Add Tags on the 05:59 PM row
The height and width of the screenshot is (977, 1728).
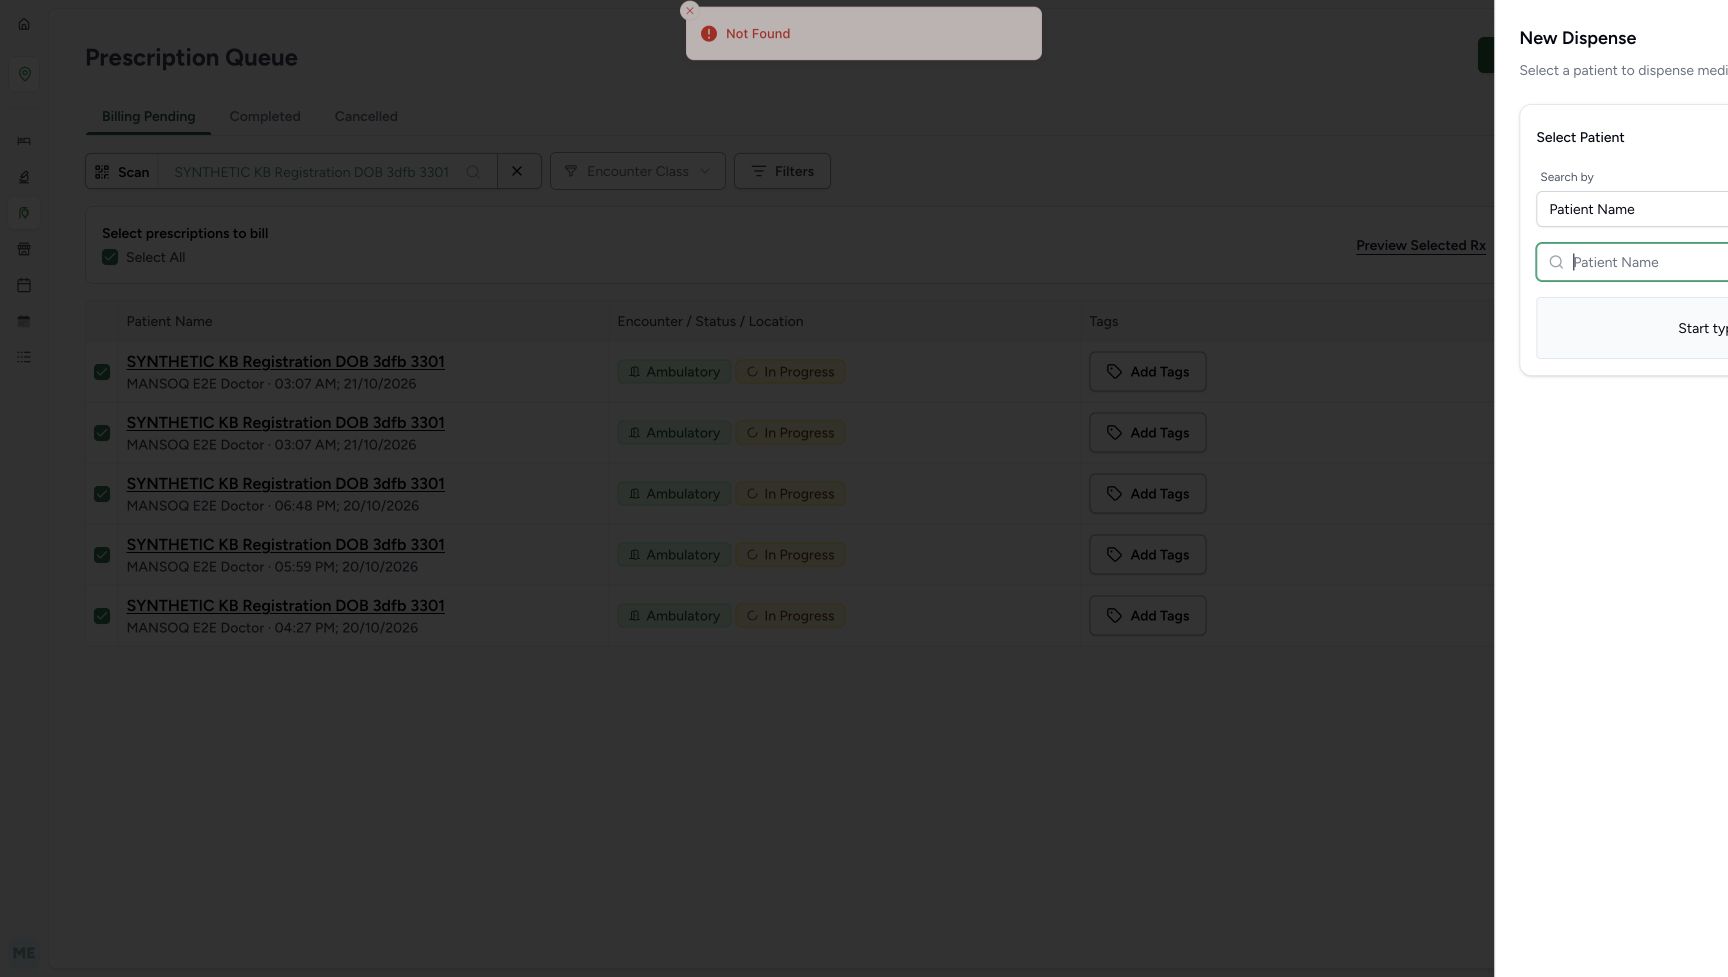click(x=1148, y=555)
